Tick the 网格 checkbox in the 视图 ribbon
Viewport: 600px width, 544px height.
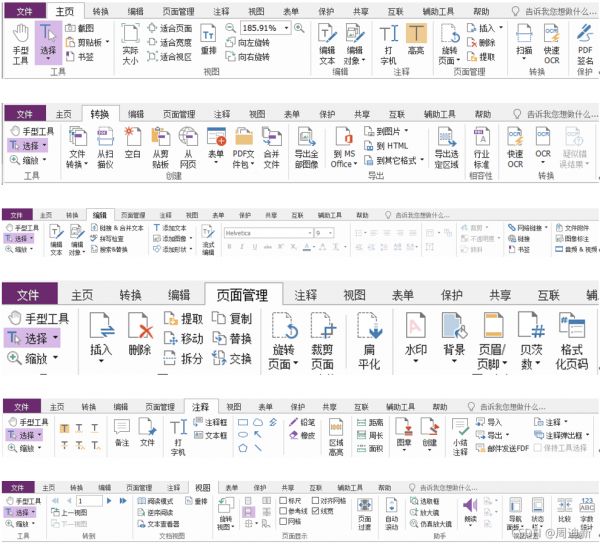click(x=283, y=521)
